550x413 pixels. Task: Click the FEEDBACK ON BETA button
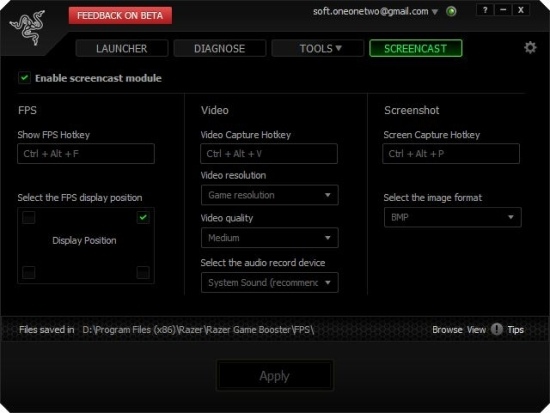(x=120, y=16)
